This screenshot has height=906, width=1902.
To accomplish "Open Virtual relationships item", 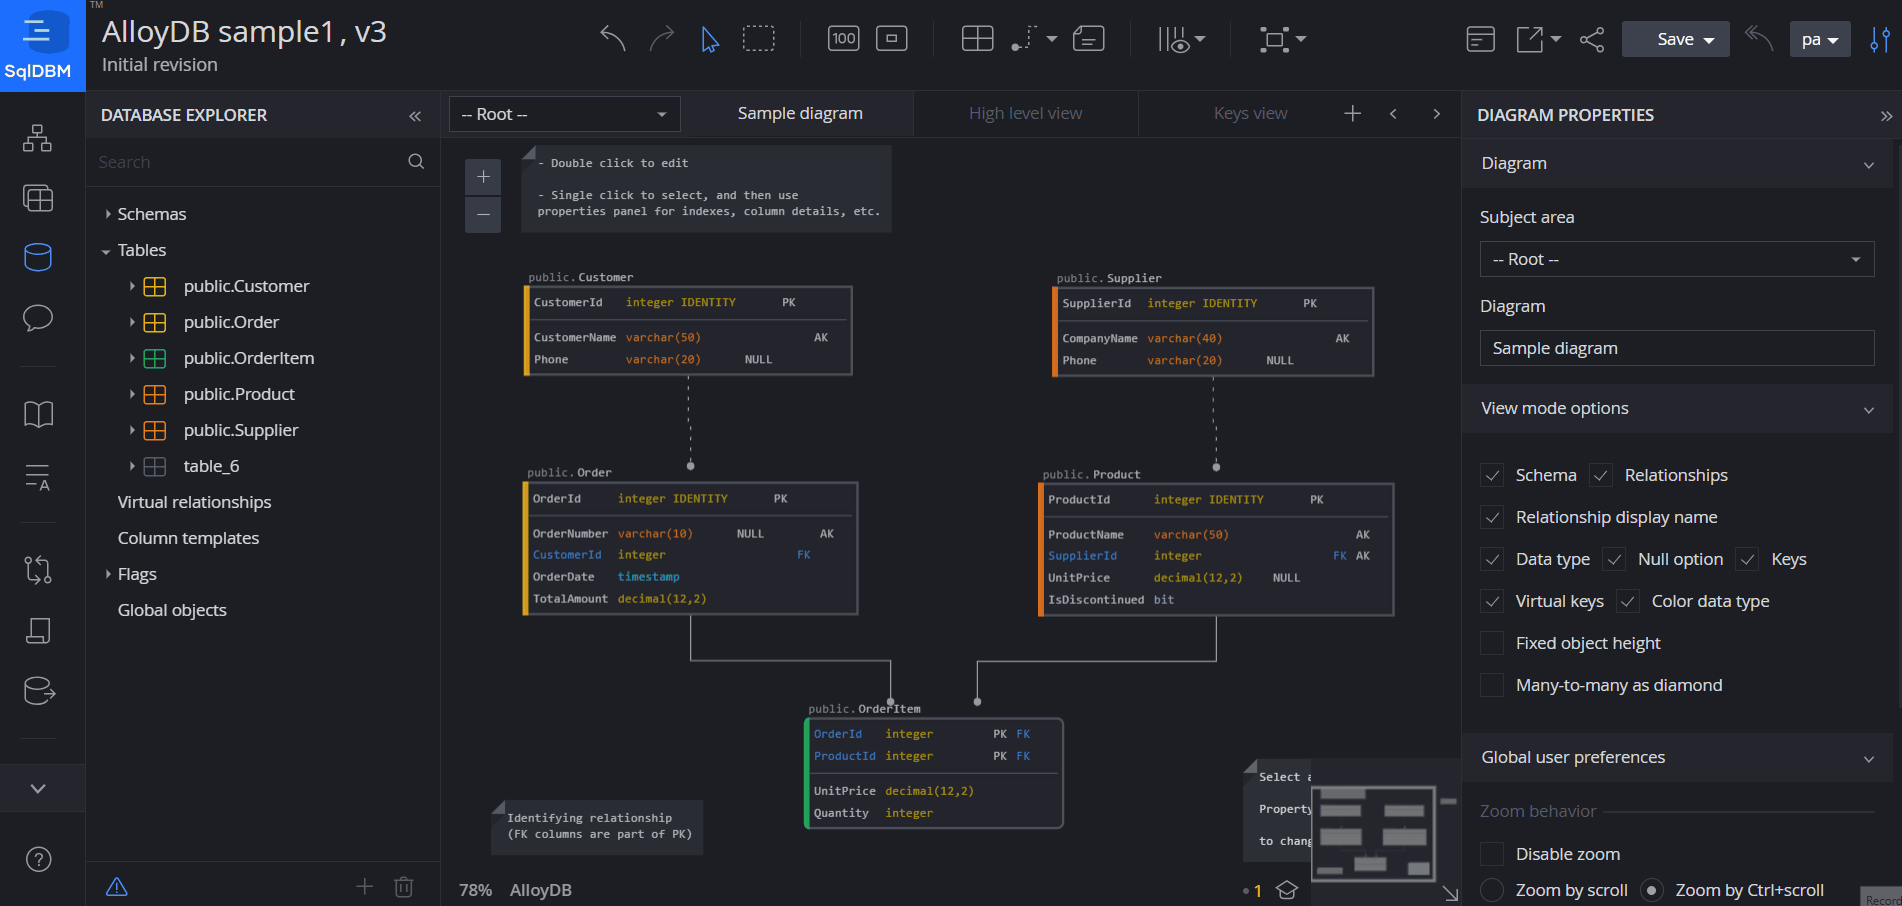I will [194, 502].
